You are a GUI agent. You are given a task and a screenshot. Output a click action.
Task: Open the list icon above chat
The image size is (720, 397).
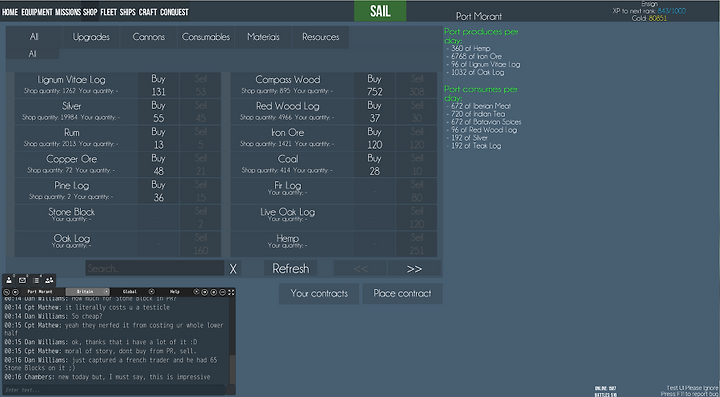pyautogui.click(x=36, y=280)
